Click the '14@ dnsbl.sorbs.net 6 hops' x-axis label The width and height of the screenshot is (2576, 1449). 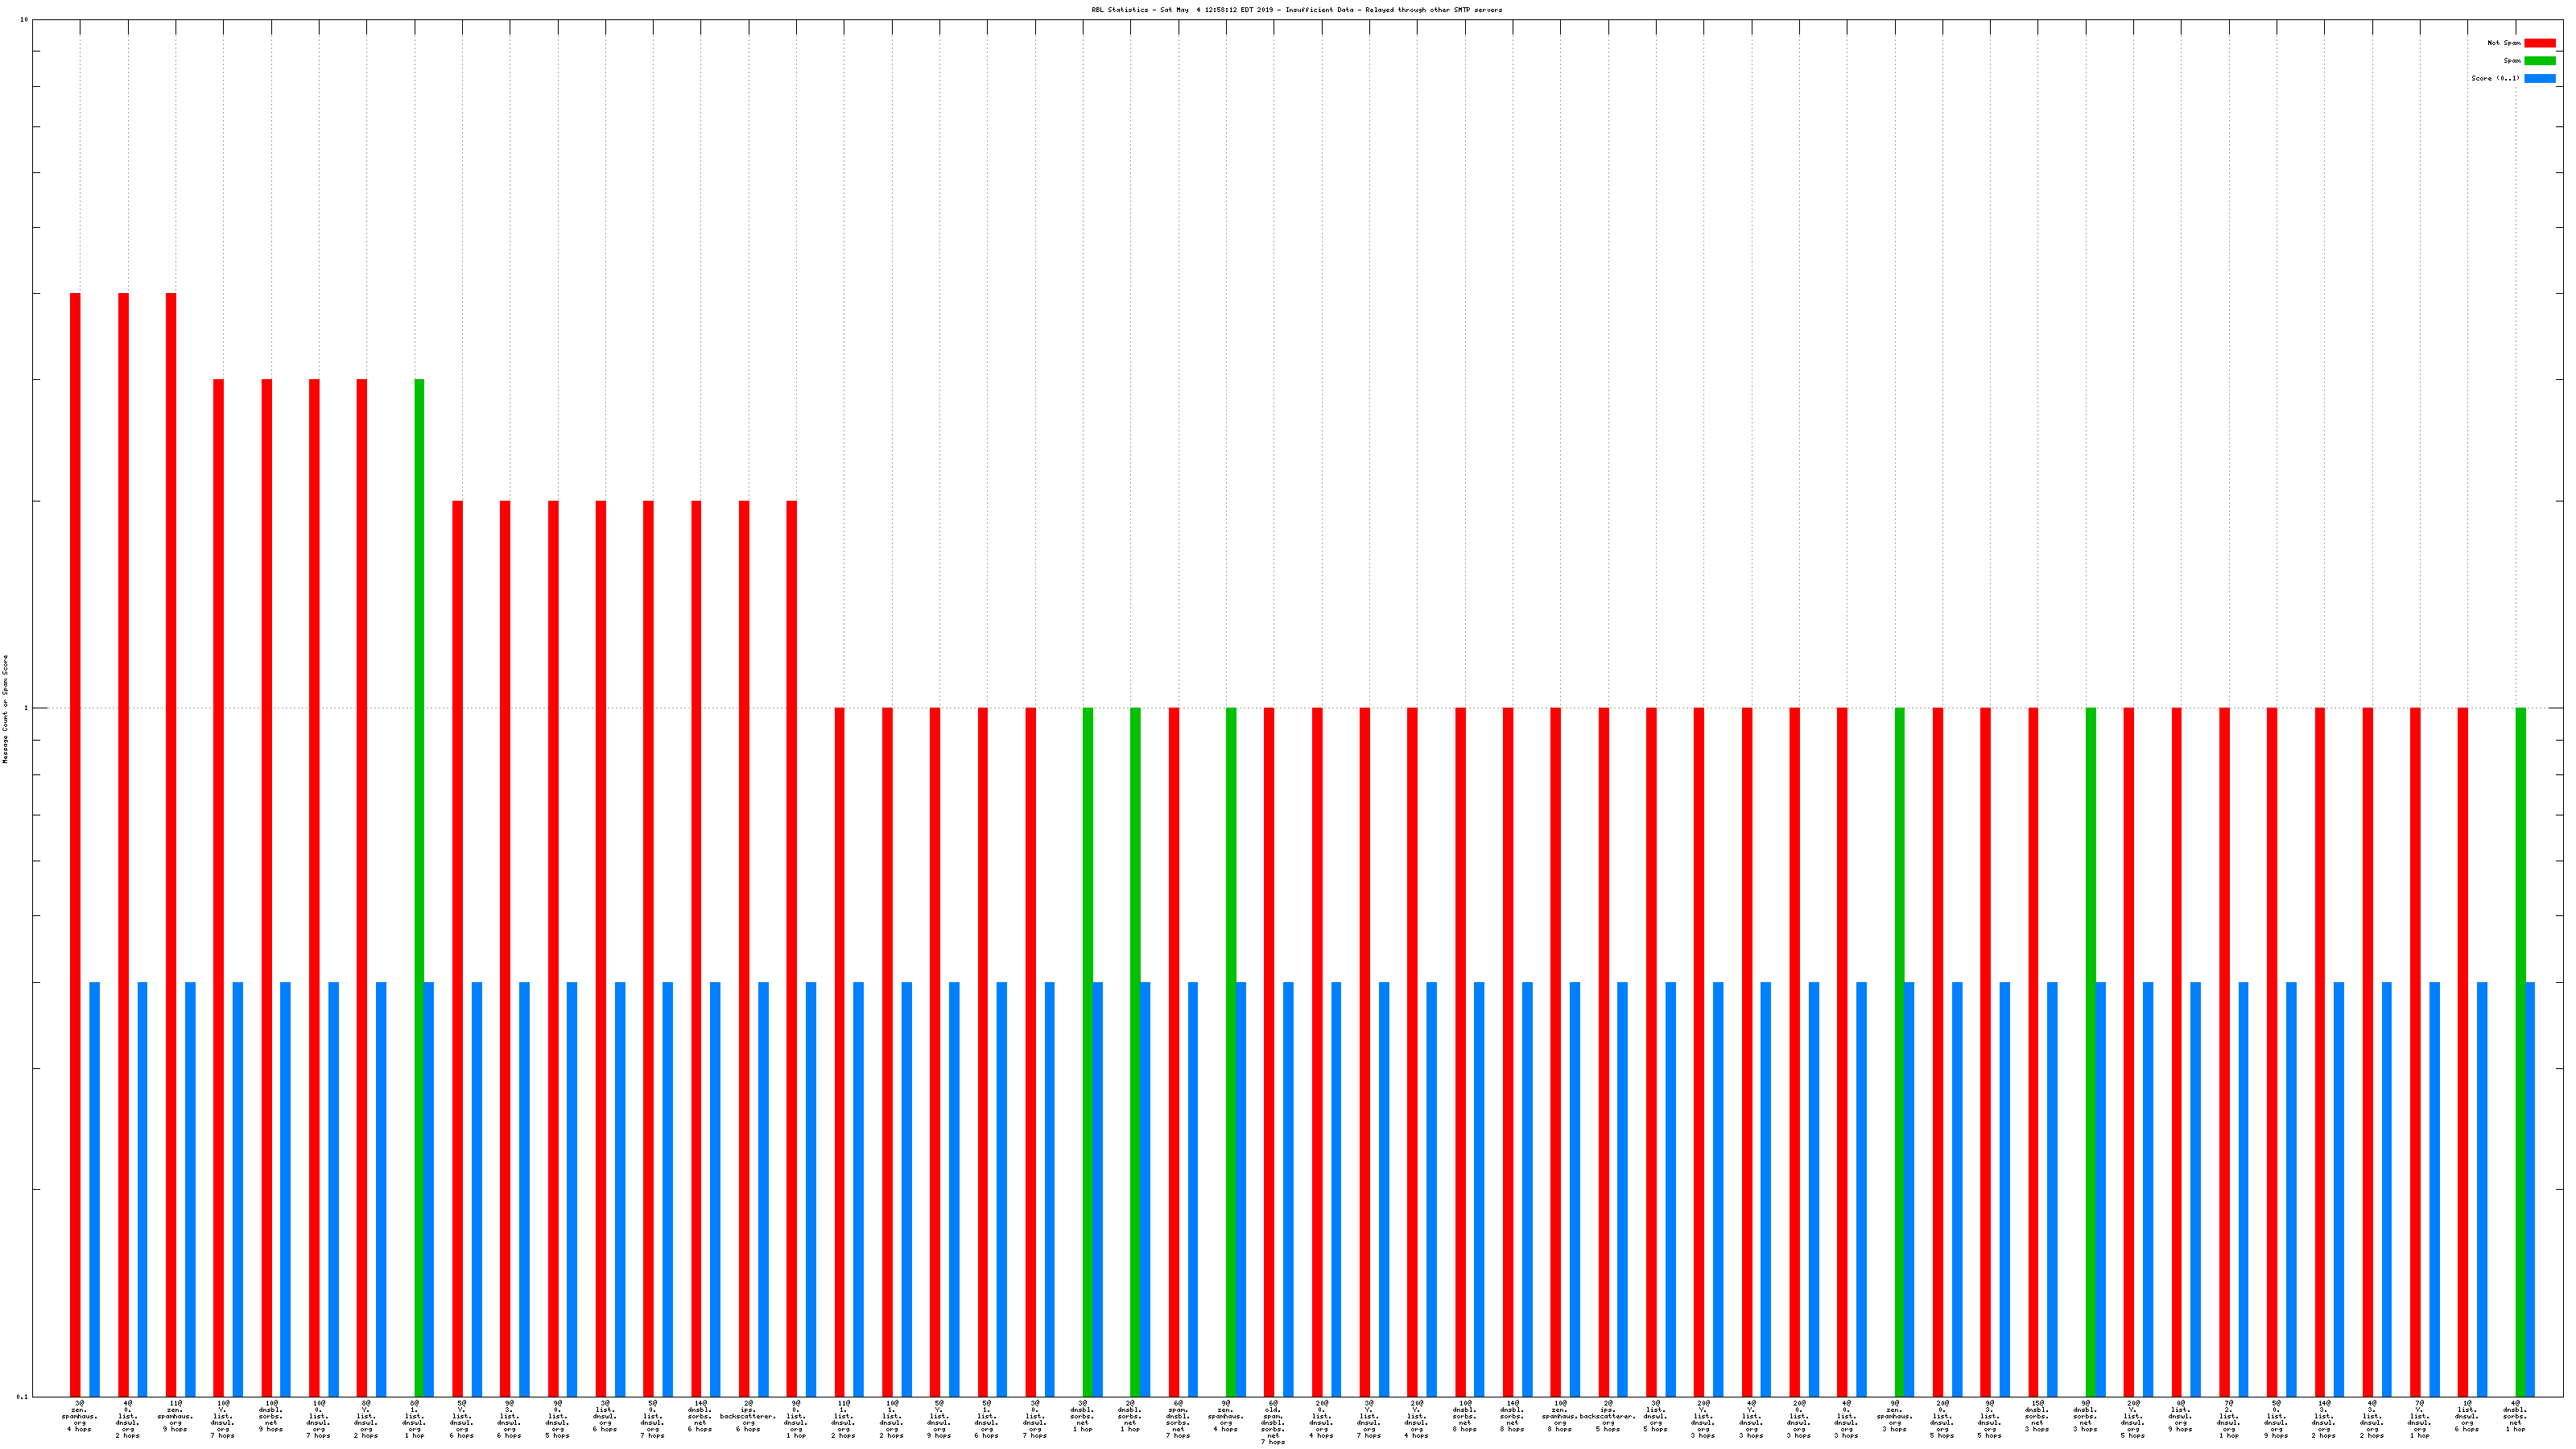pos(699,1417)
